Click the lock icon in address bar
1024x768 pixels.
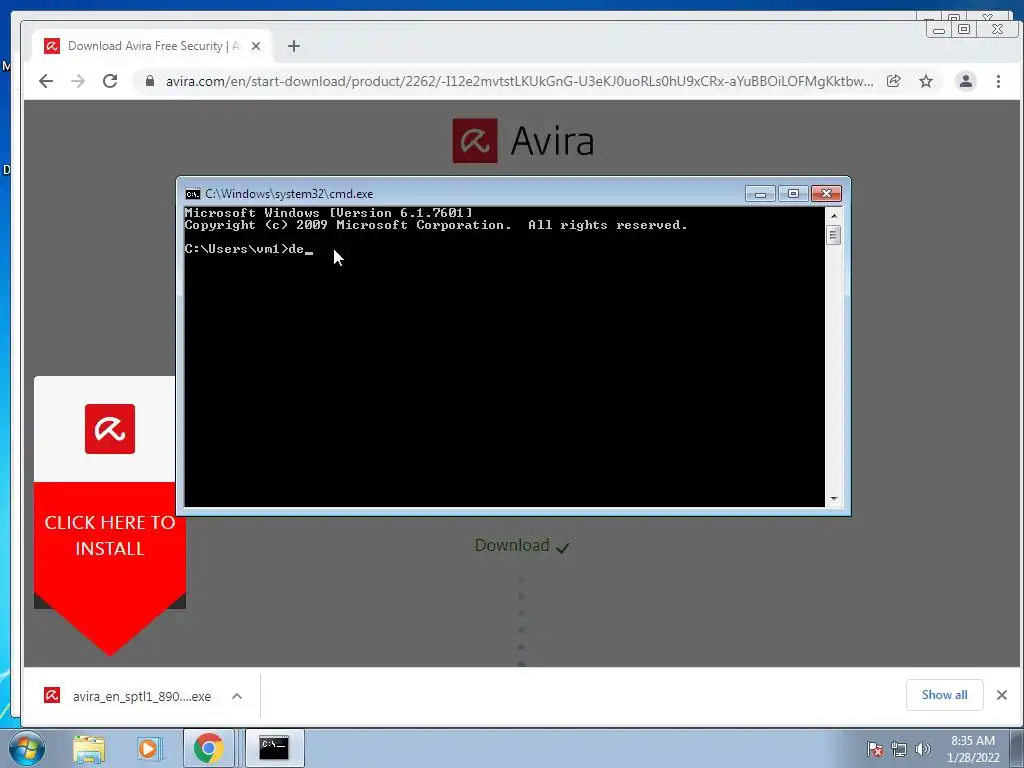pos(150,81)
